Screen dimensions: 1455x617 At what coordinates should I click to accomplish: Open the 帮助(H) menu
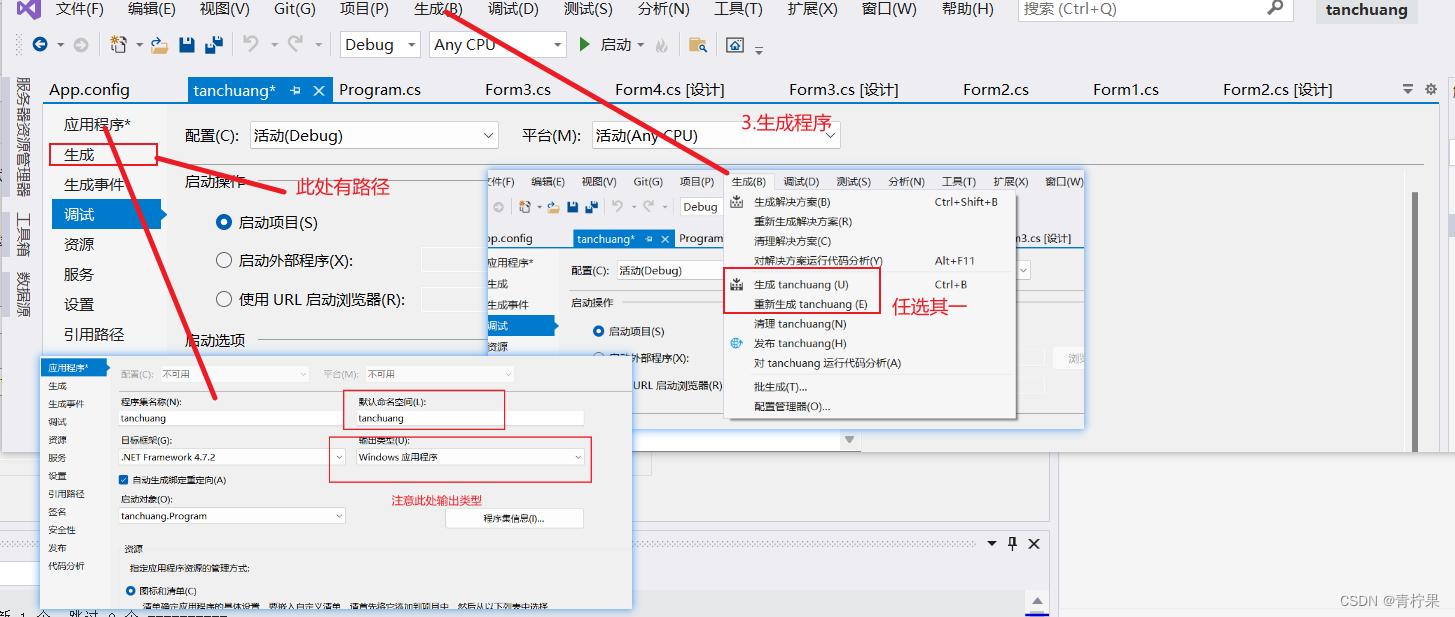pos(968,9)
